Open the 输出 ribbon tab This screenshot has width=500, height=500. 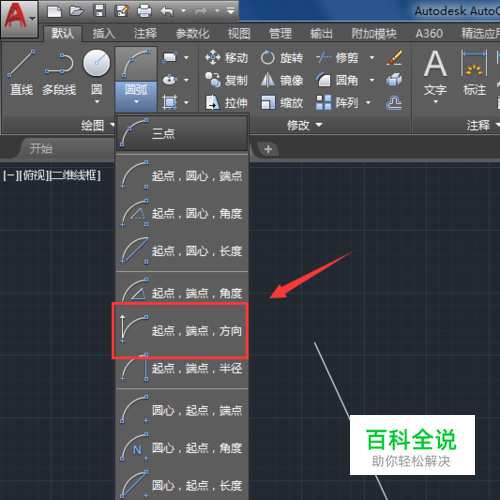(x=321, y=33)
